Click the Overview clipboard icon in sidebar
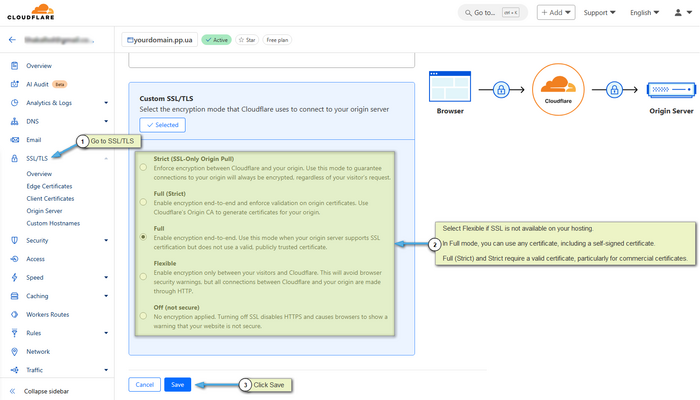 [x=14, y=66]
